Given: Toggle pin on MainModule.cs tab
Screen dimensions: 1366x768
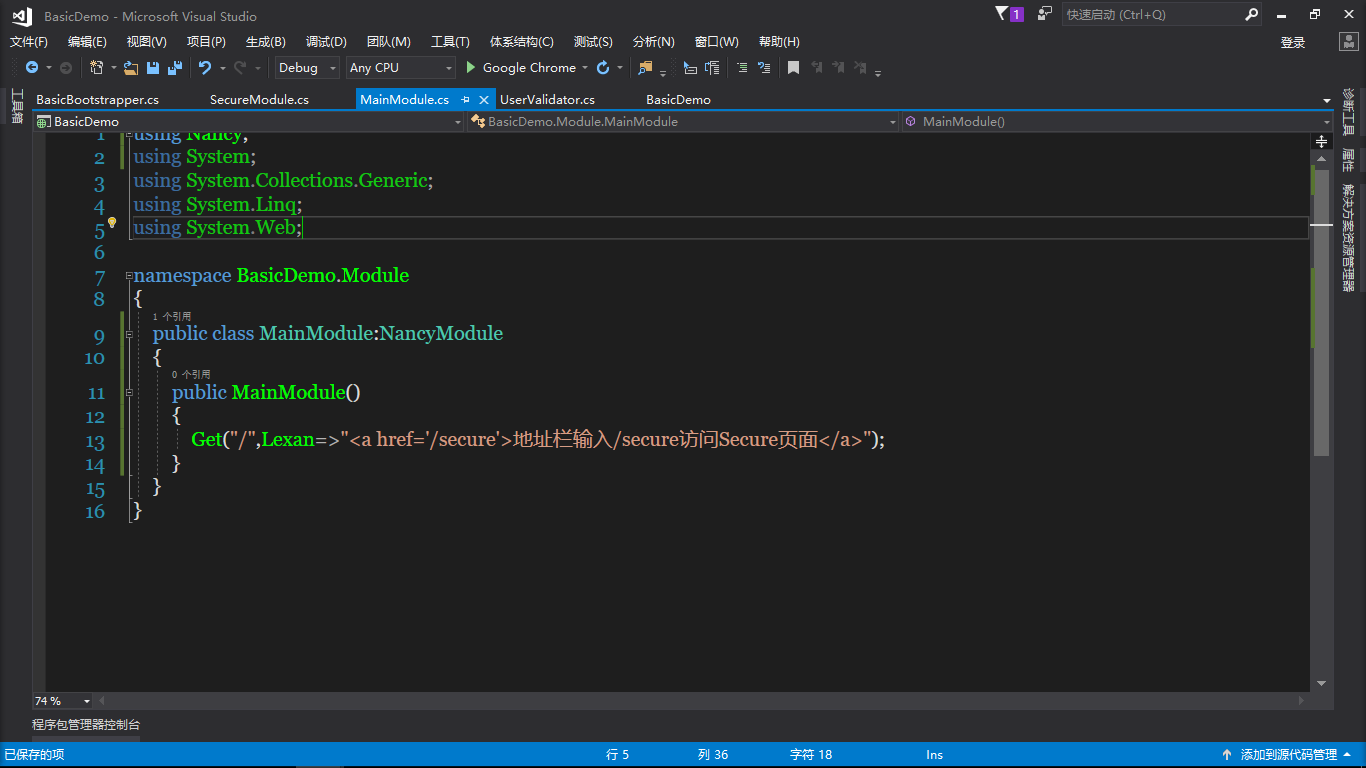Looking at the screenshot, I should tap(465, 100).
